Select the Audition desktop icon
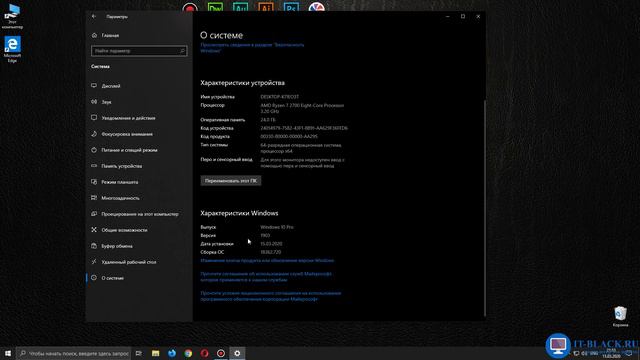This screenshot has height=360, width=640. (240, 7)
